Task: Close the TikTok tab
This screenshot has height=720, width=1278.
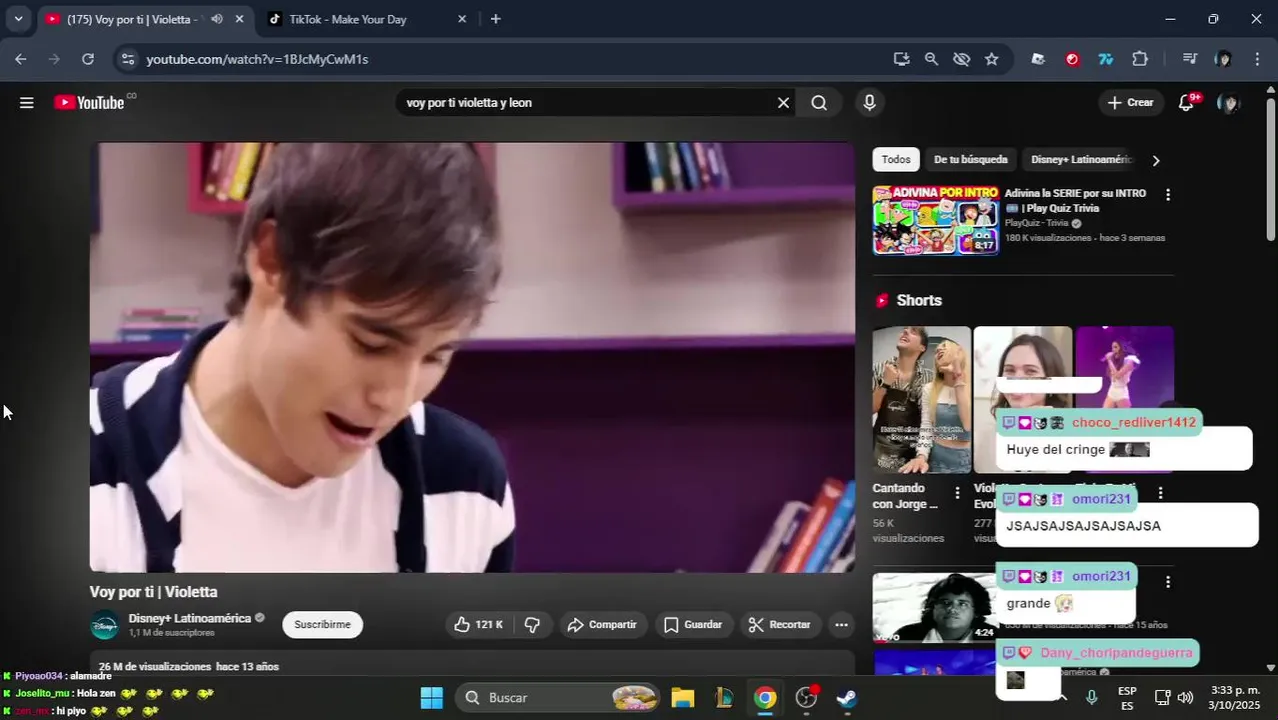Action: (x=461, y=19)
